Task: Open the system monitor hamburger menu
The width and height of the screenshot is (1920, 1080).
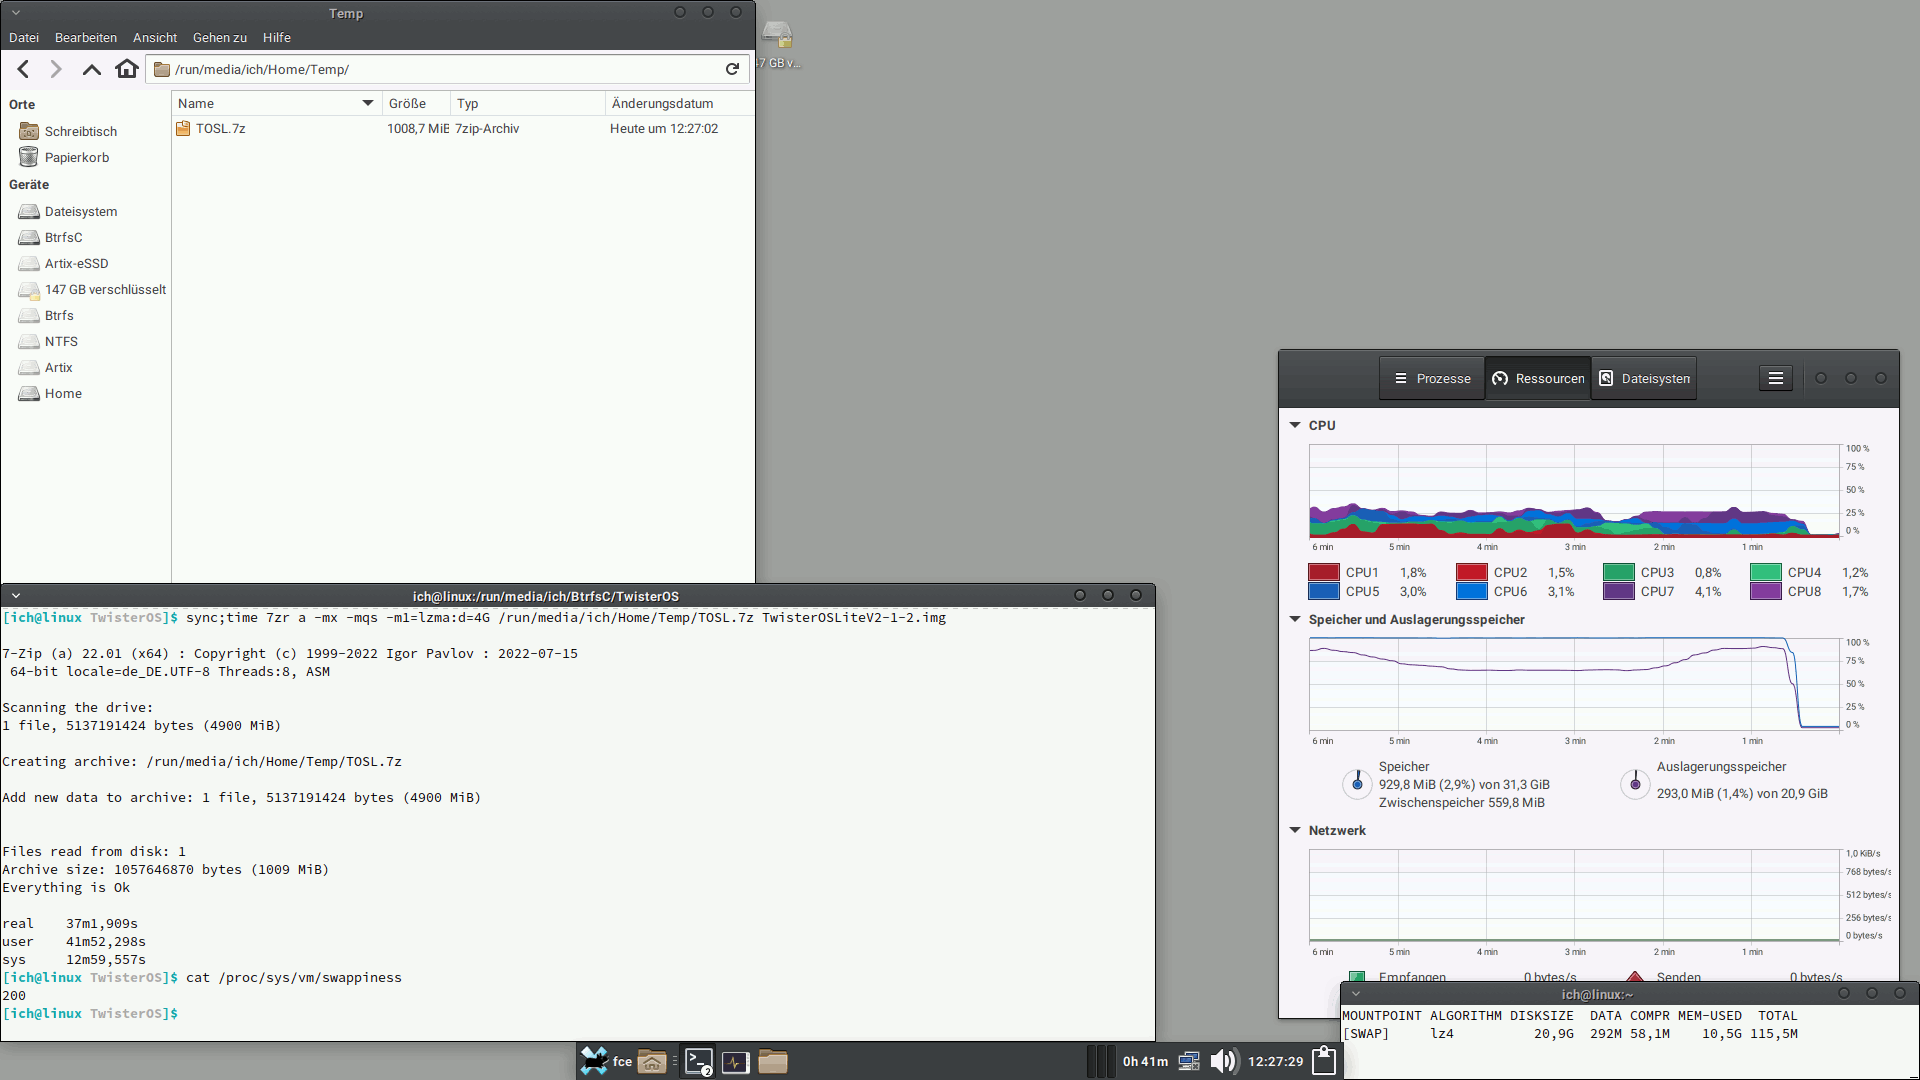Action: pos(1775,378)
